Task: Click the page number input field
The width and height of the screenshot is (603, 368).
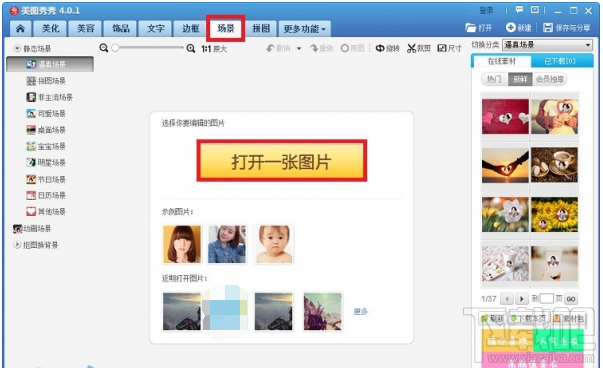Action: tap(546, 299)
